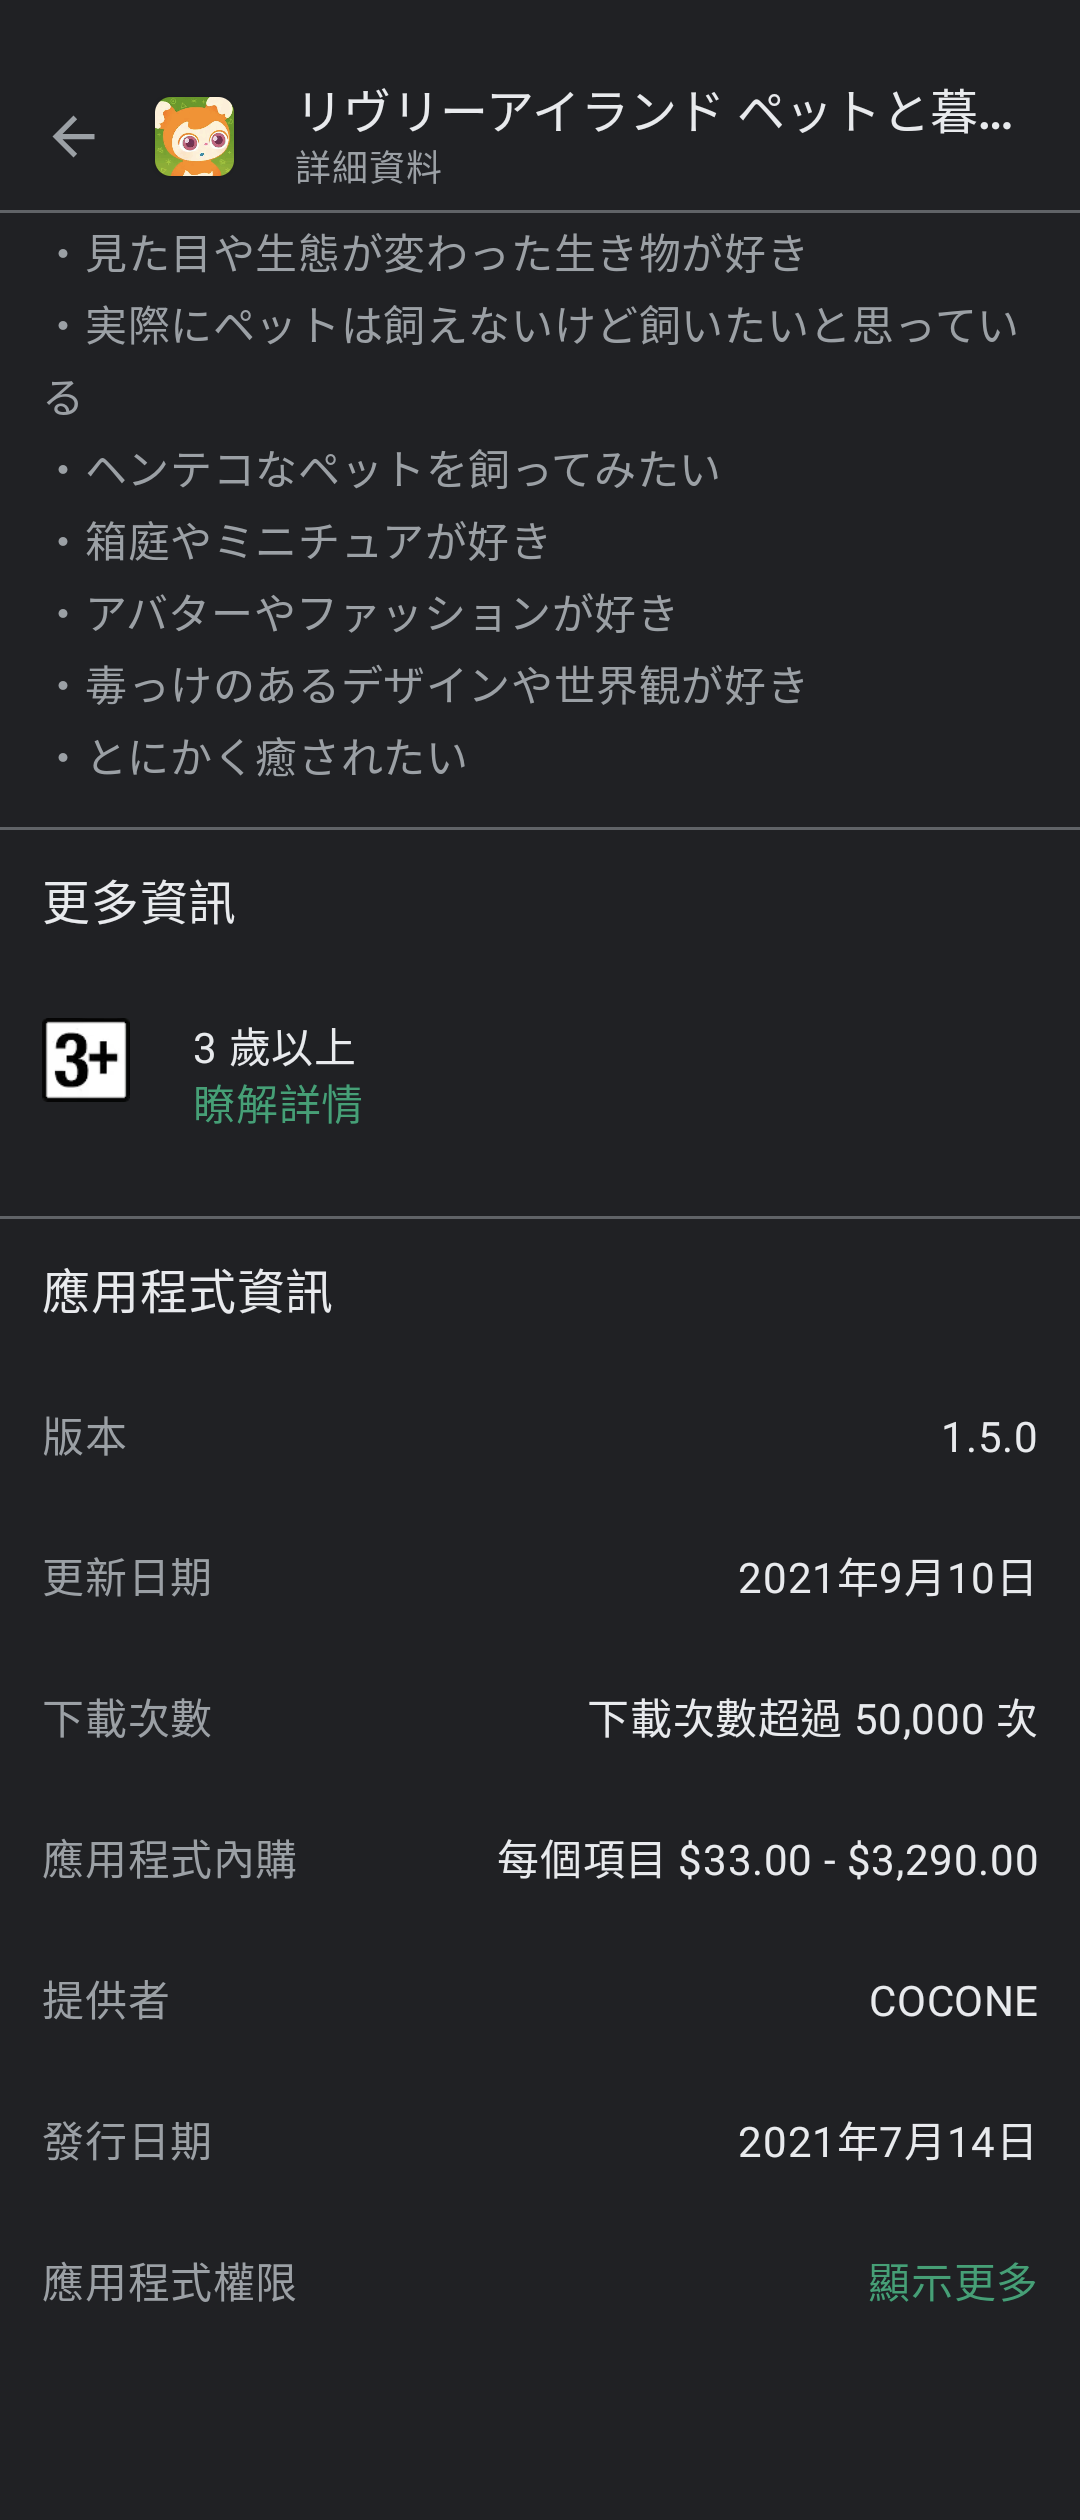Tap the 下載次數超過 50,000 次 text
1080x2520 pixels.
click(812, 1719)
